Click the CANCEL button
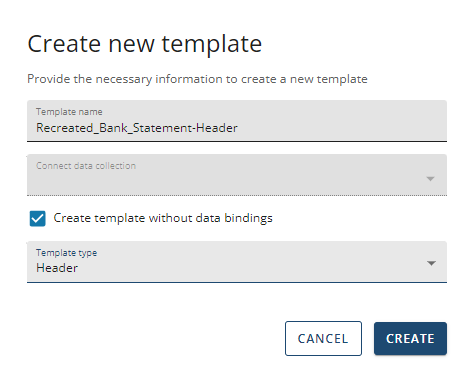 (323, 339)
